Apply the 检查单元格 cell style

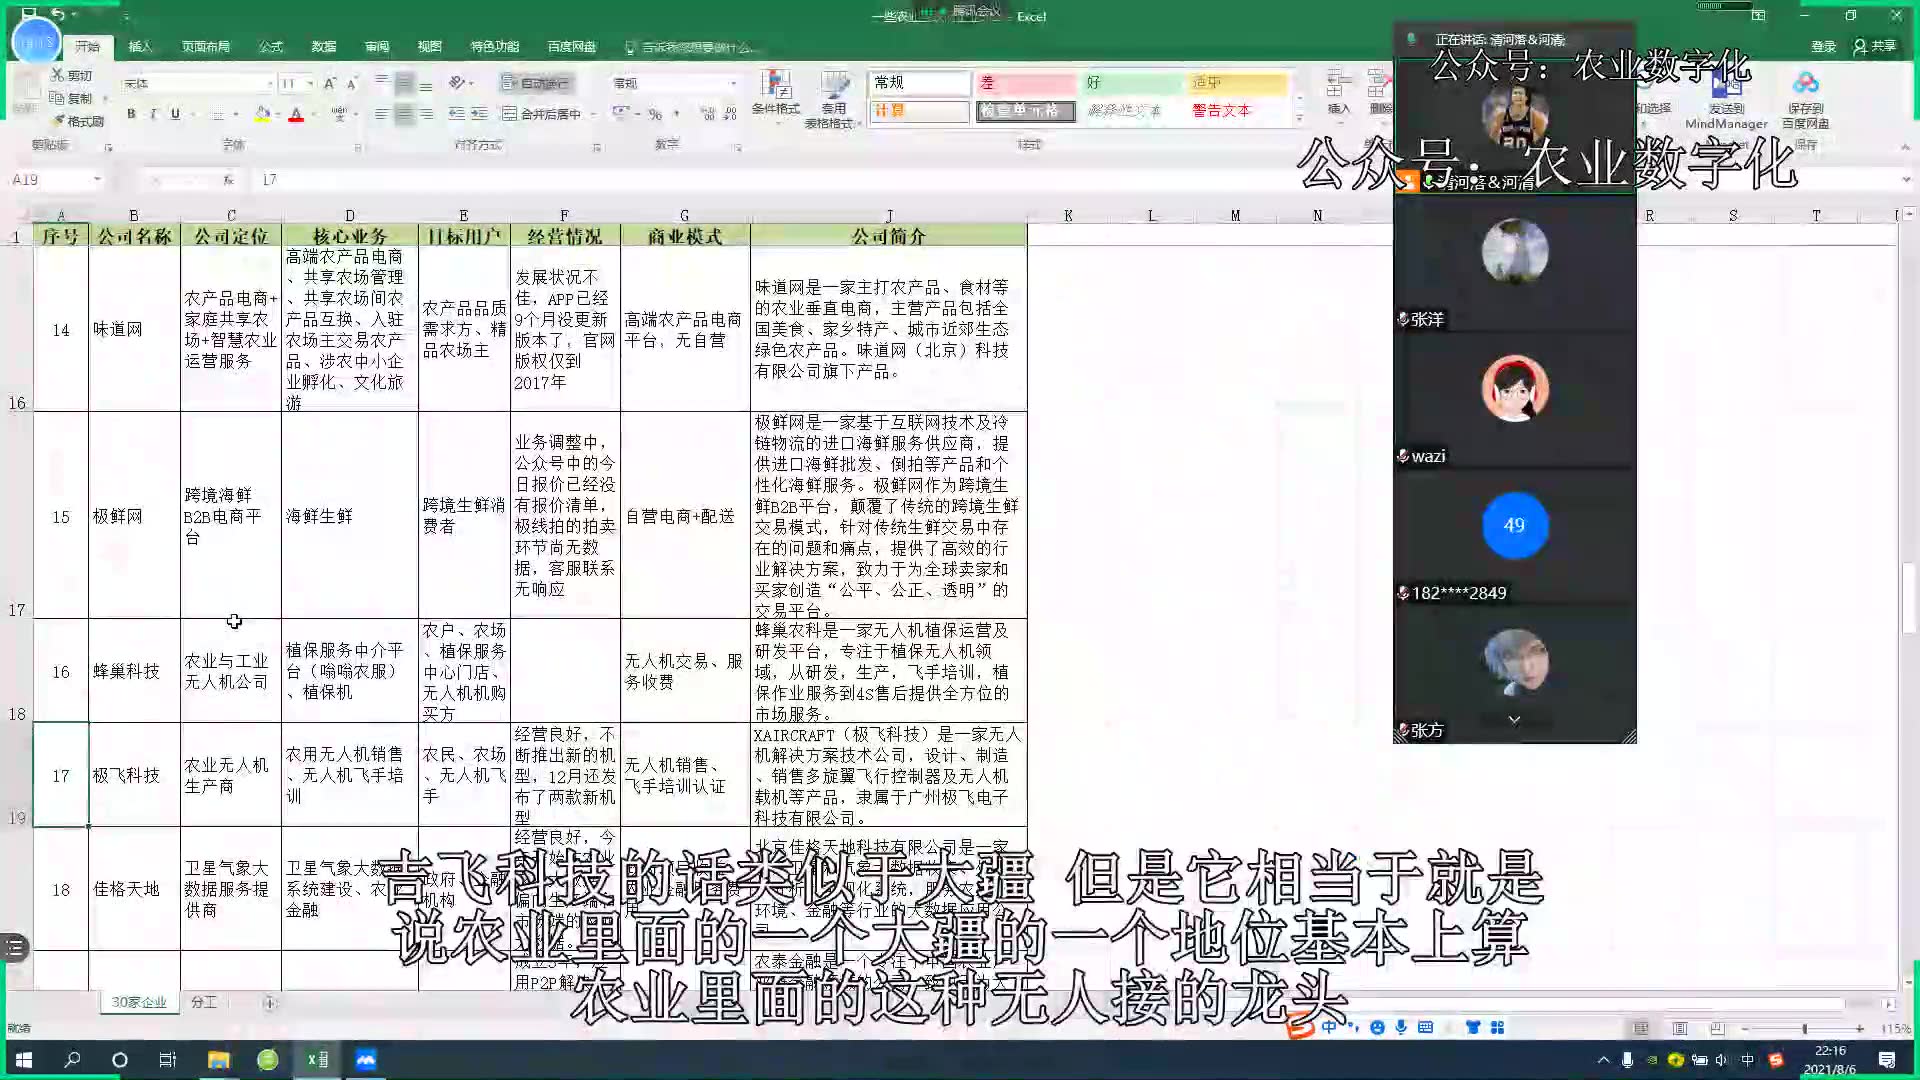1025,111
